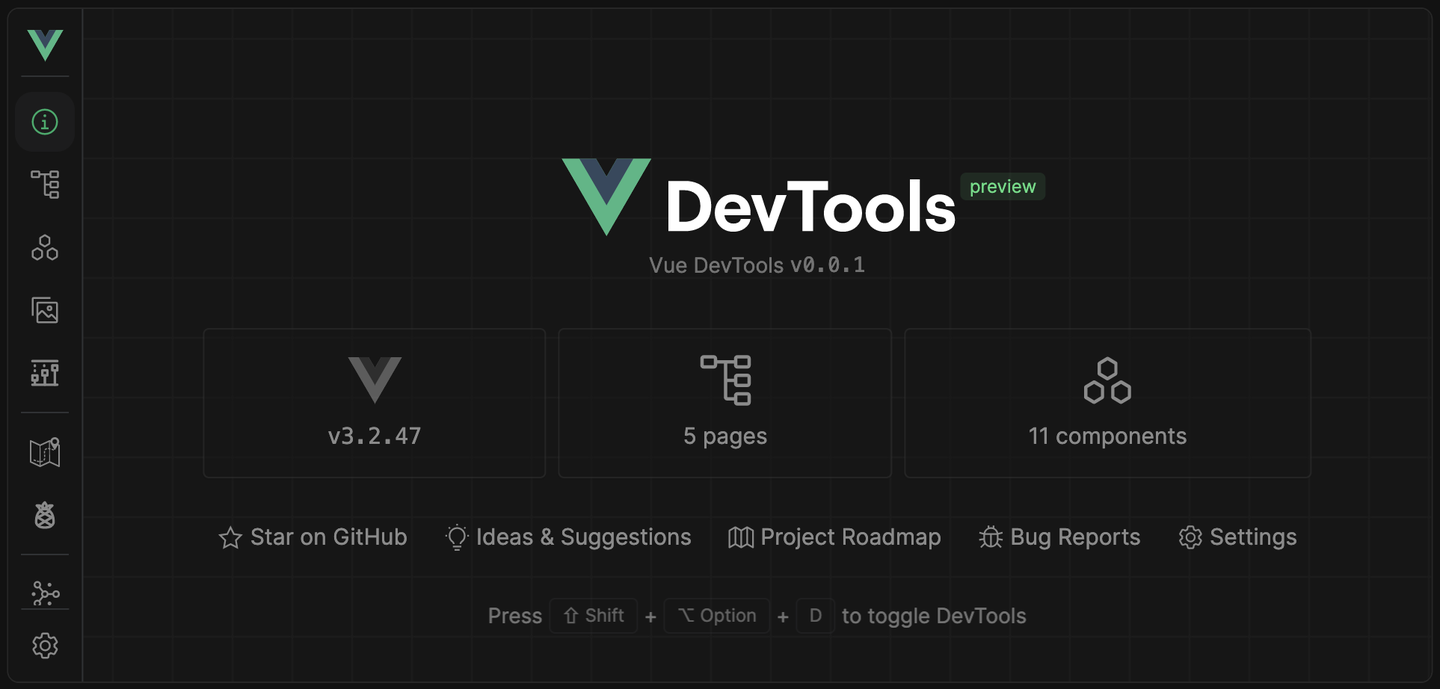Open Settings via the gear icon

(x=44, y=645)
